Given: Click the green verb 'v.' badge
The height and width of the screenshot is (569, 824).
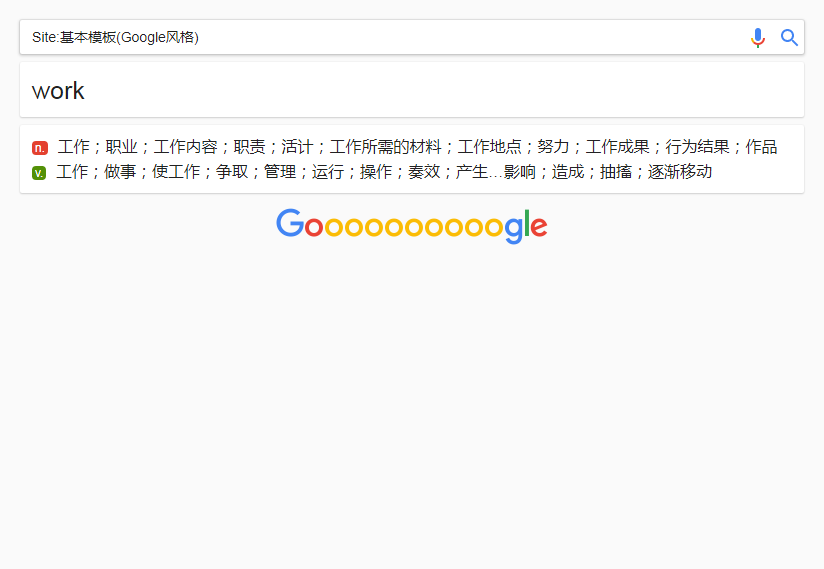Looking at the screenshot, I should (x=39, y=173).
